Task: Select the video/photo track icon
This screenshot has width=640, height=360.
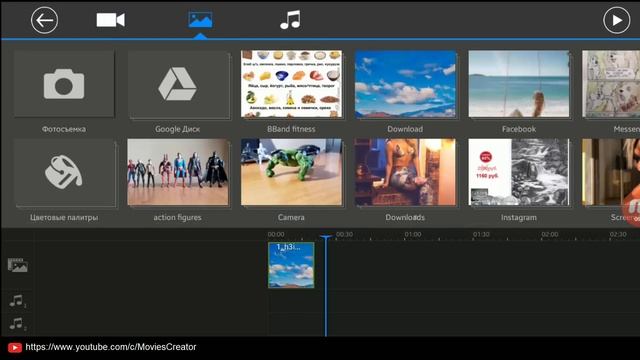Action: tap(18, 265)
